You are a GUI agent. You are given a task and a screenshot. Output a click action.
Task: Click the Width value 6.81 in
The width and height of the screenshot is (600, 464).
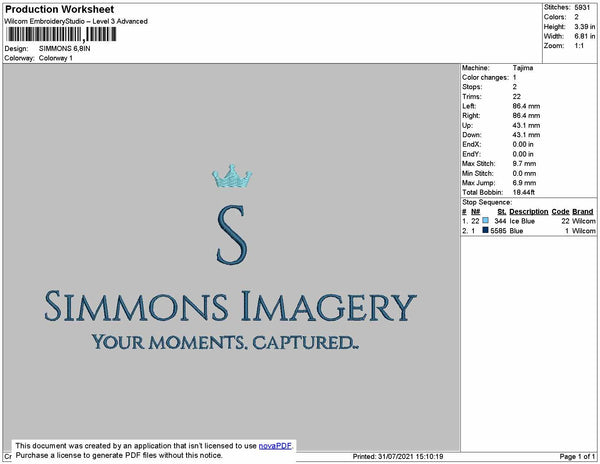(584, 36)
